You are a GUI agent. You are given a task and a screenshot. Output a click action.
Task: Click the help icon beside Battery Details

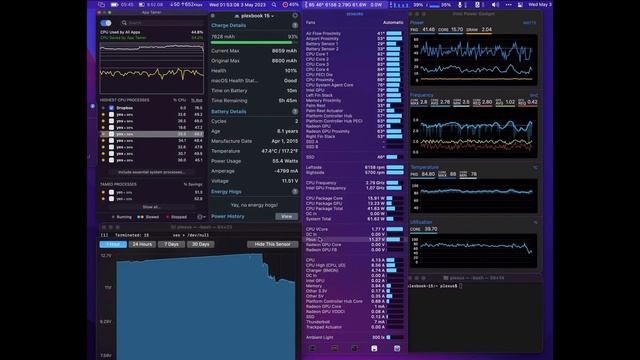(295, 111)
